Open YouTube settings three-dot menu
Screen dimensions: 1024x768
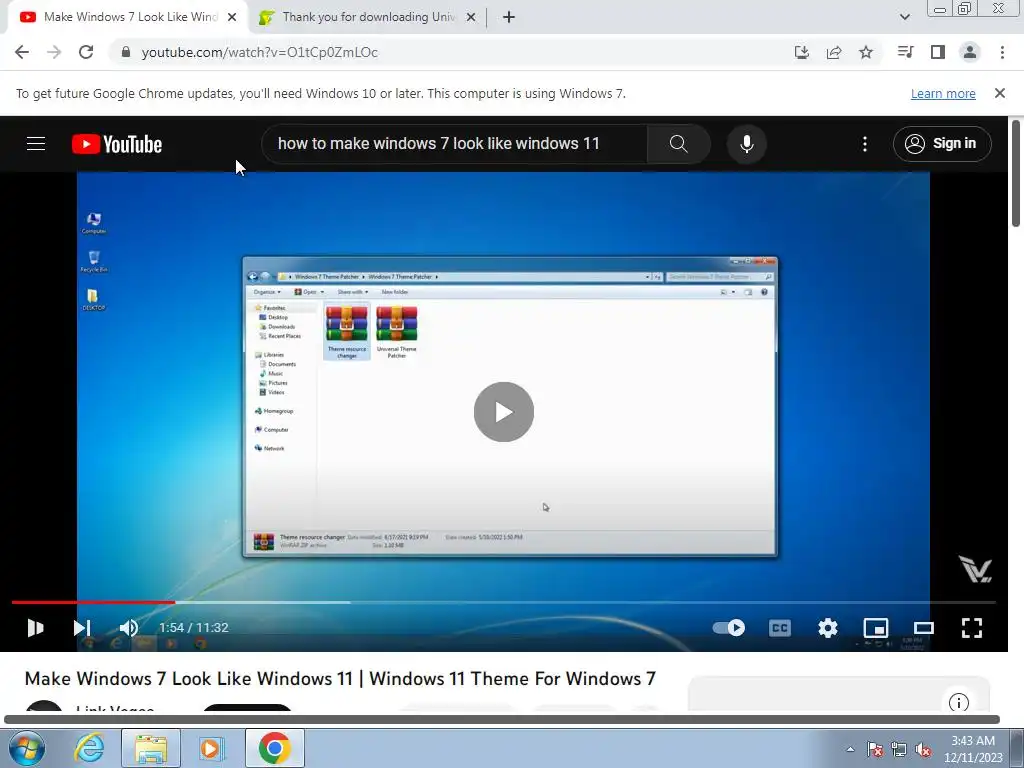865,144
